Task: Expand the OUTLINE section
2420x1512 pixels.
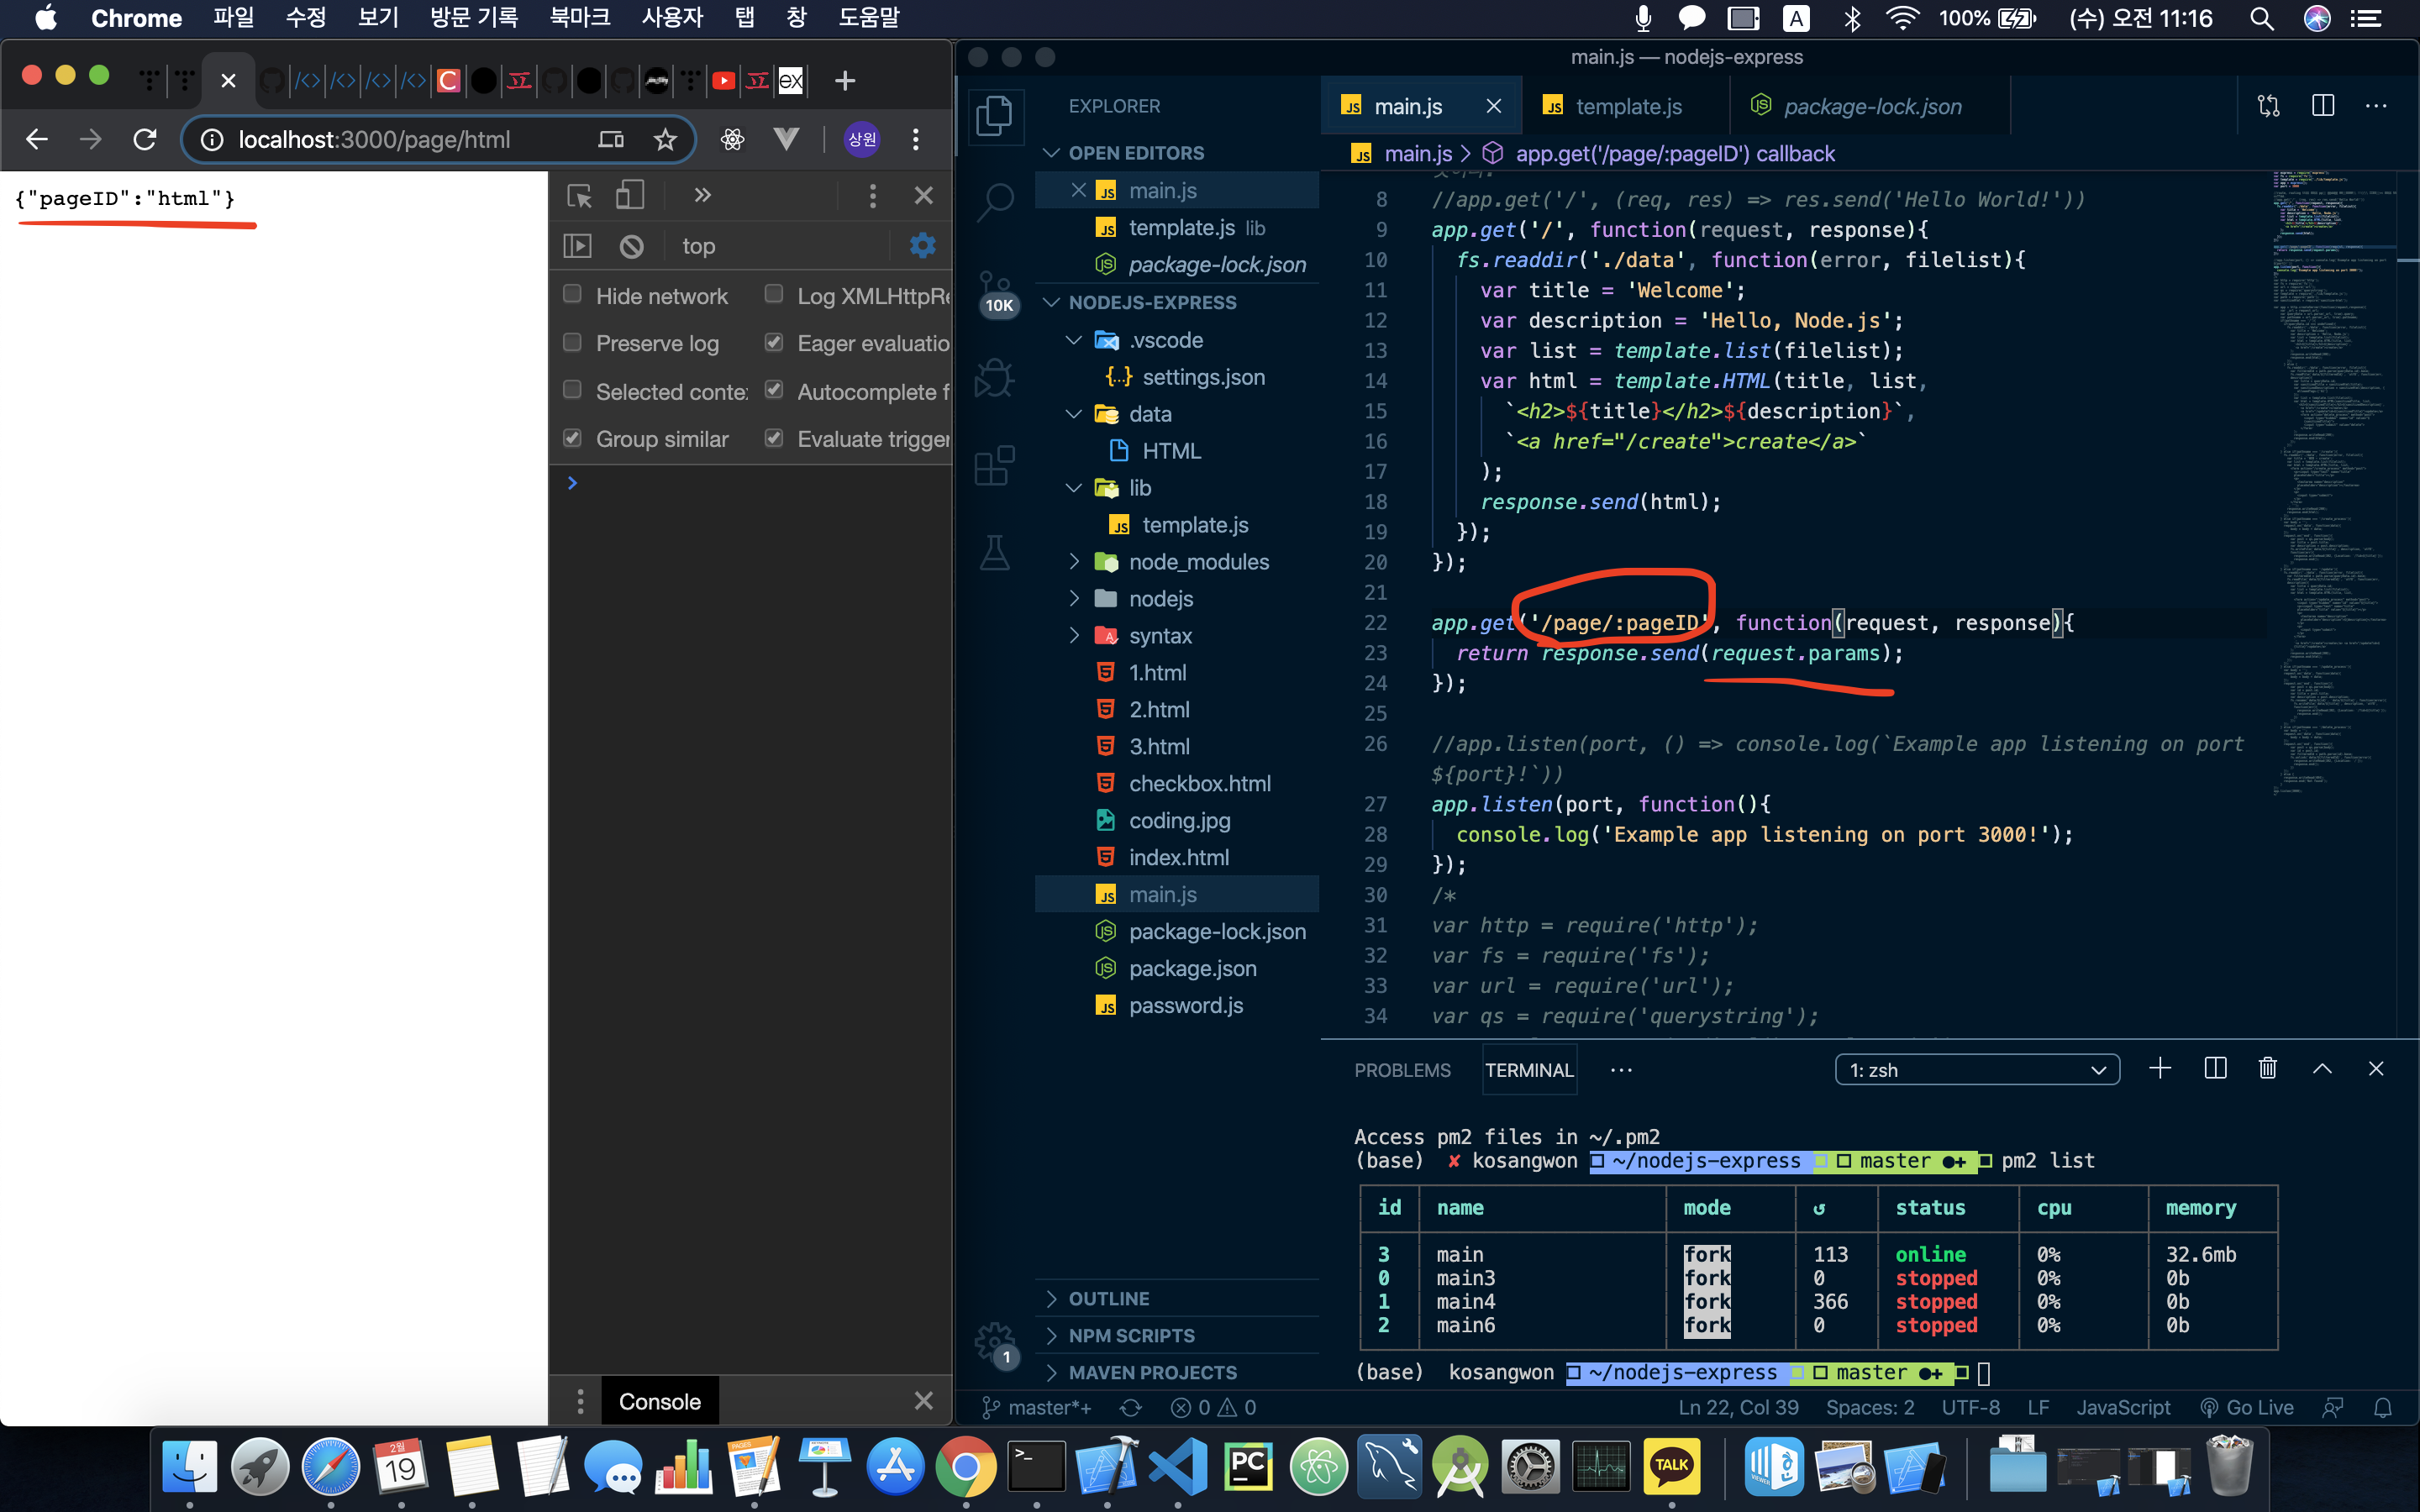Action: point(1108,1298)
